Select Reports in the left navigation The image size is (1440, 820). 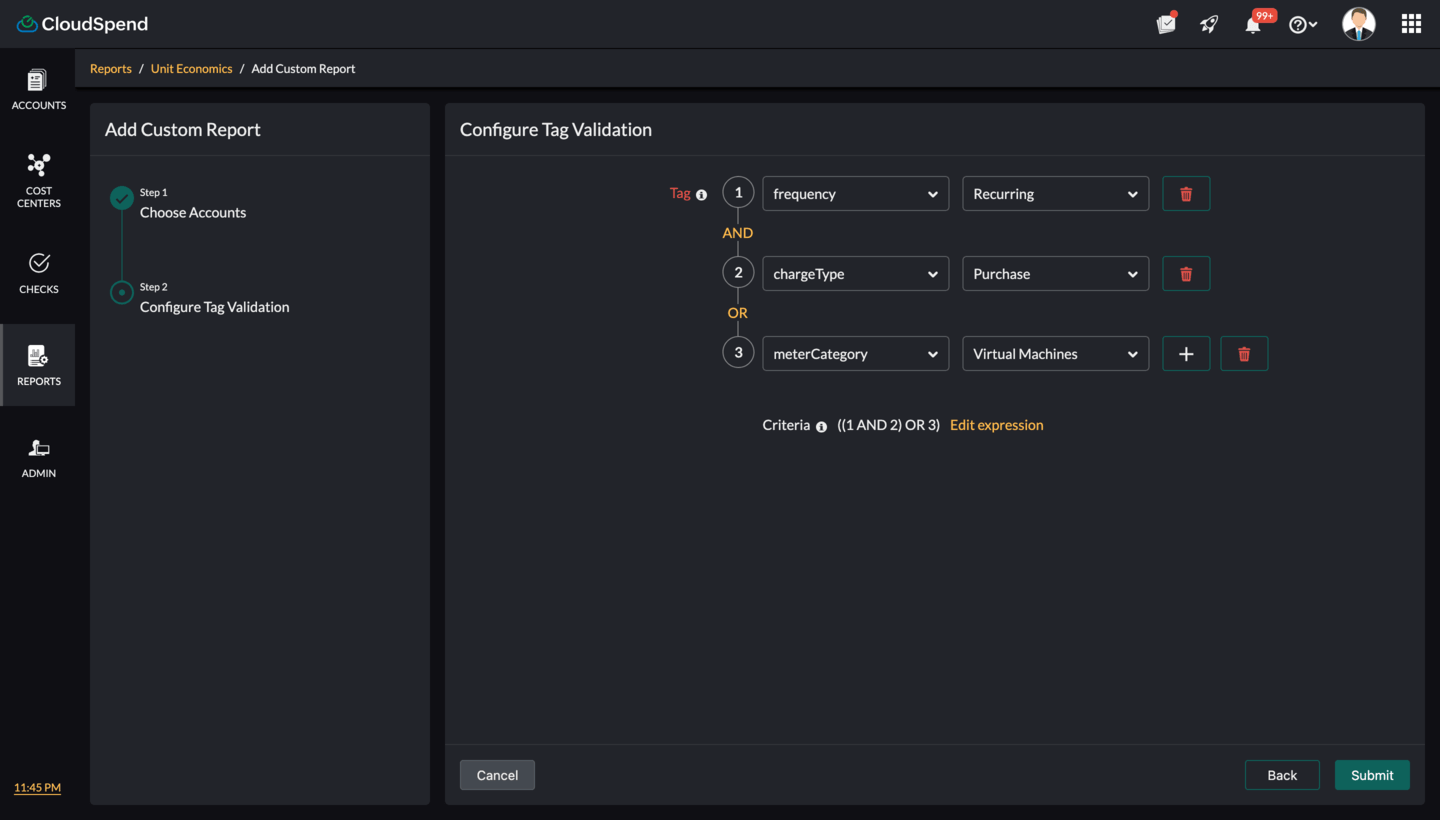(38, 366)
